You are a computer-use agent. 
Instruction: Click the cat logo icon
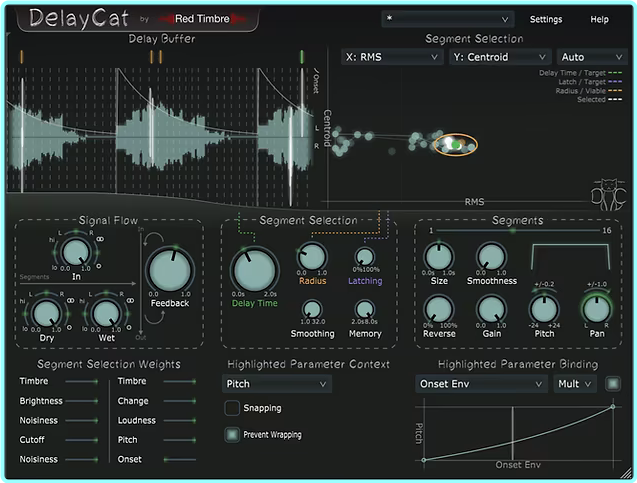[x=608, y=194]
